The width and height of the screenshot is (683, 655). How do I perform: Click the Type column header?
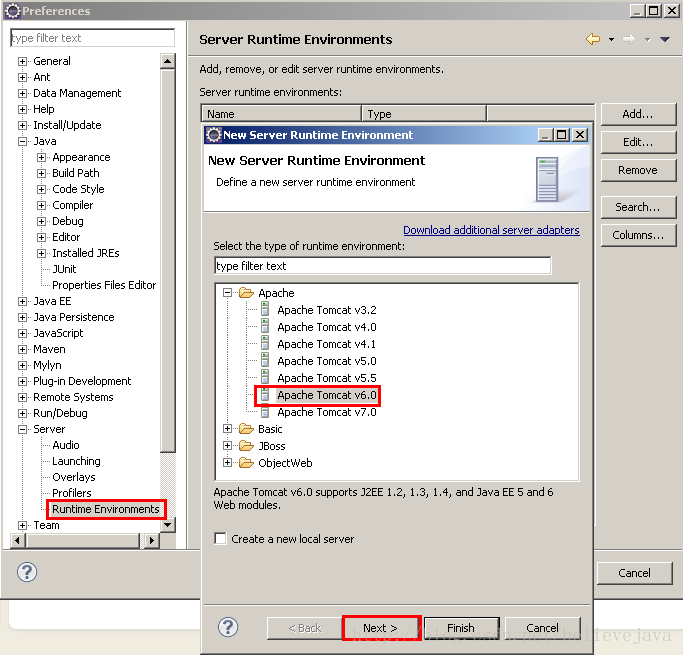[424, 114]
